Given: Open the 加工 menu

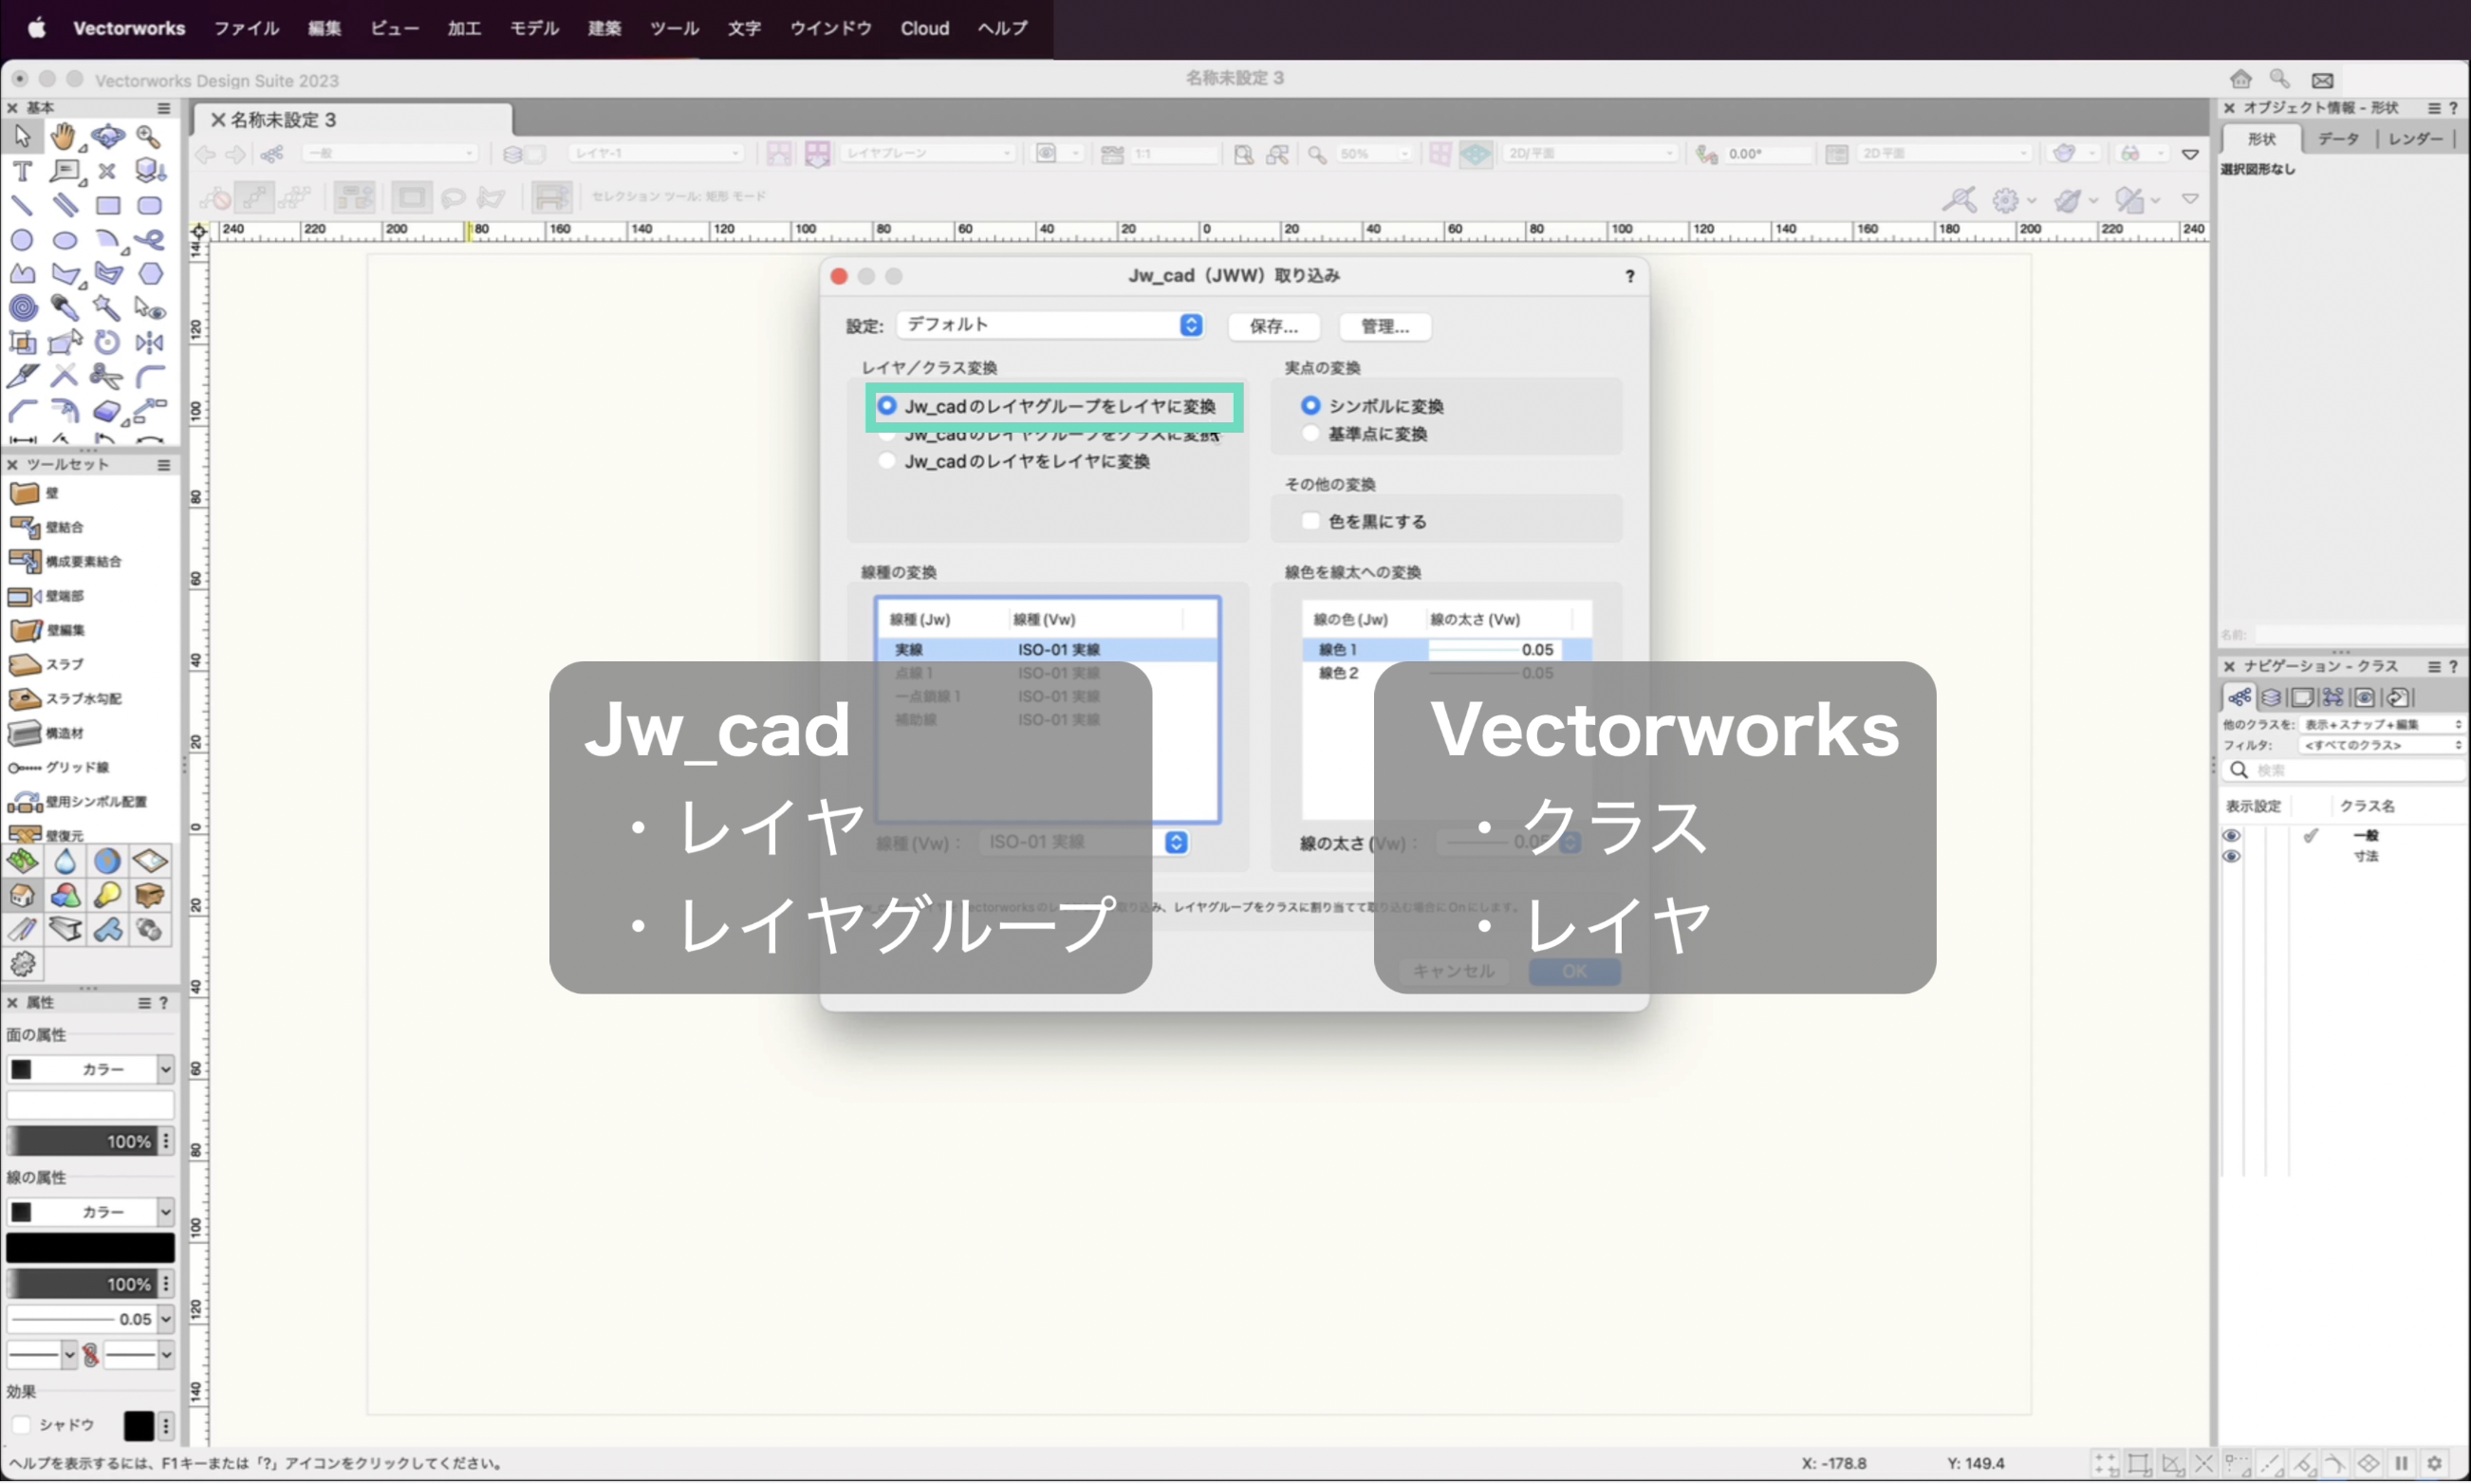Looking at the screenshot, I should [x=464, y=28].
